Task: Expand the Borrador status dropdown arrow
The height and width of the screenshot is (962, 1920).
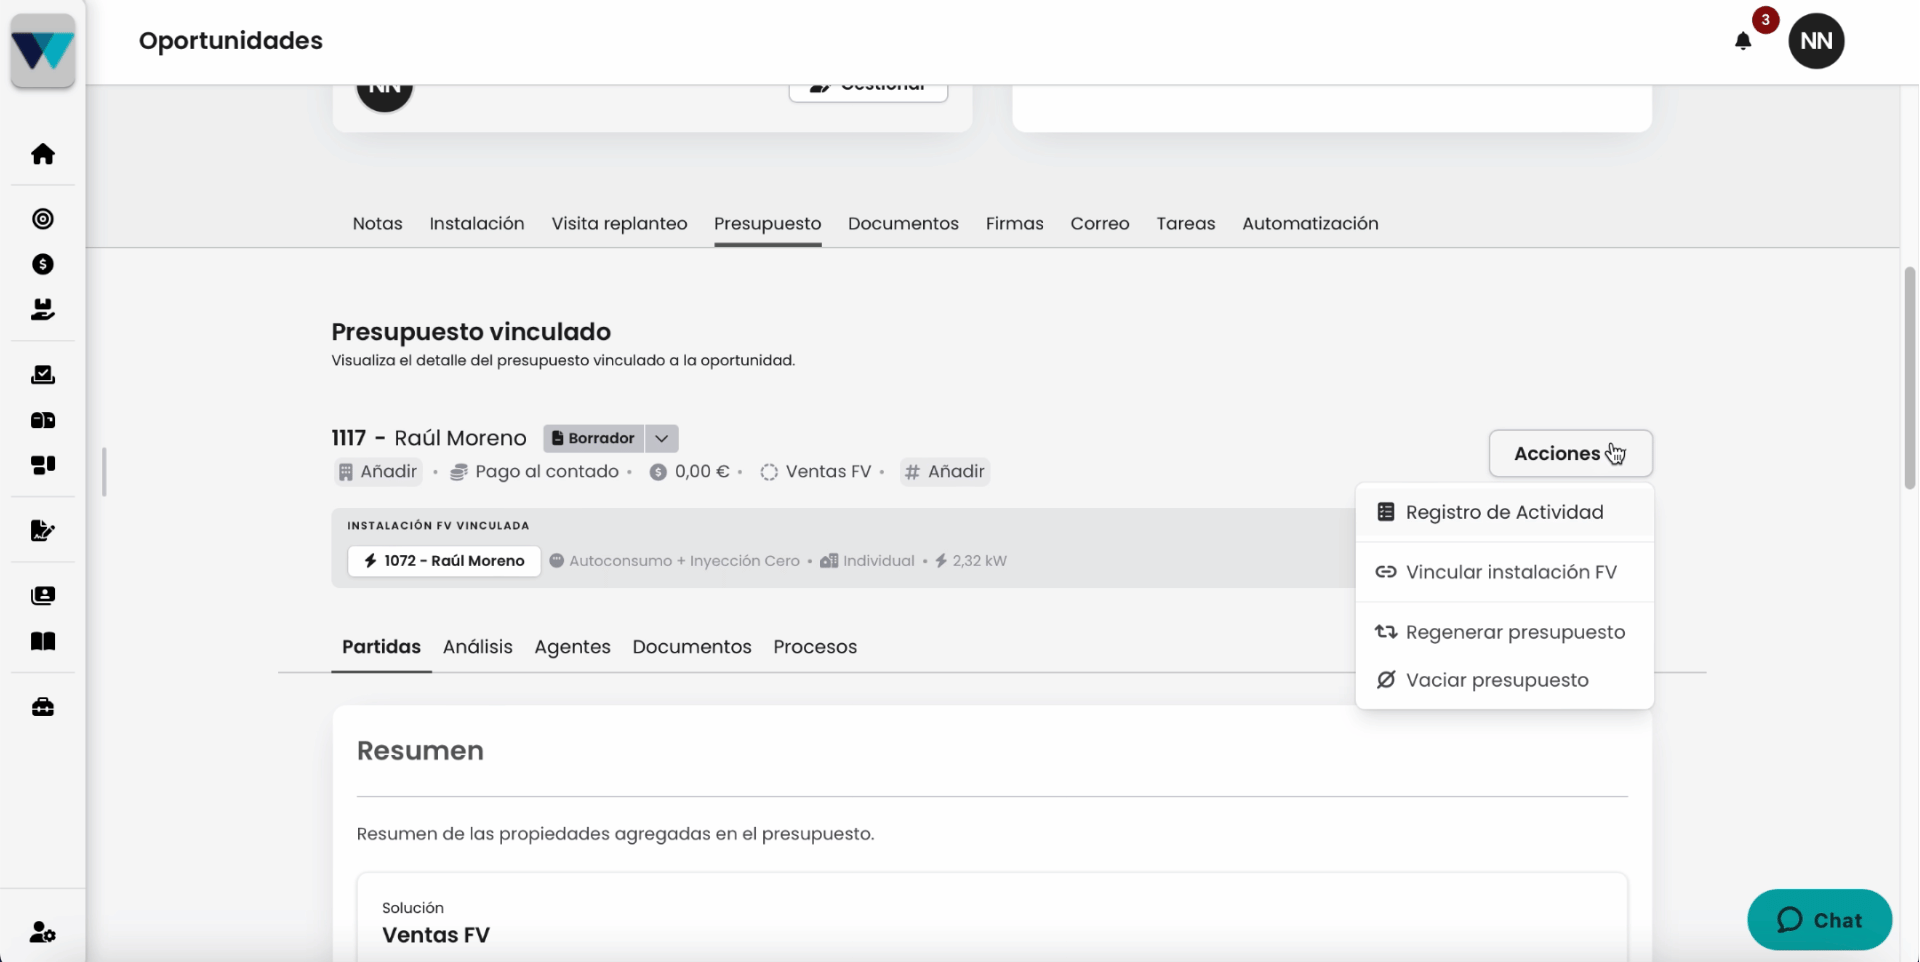Action: (x=662, y=438)
